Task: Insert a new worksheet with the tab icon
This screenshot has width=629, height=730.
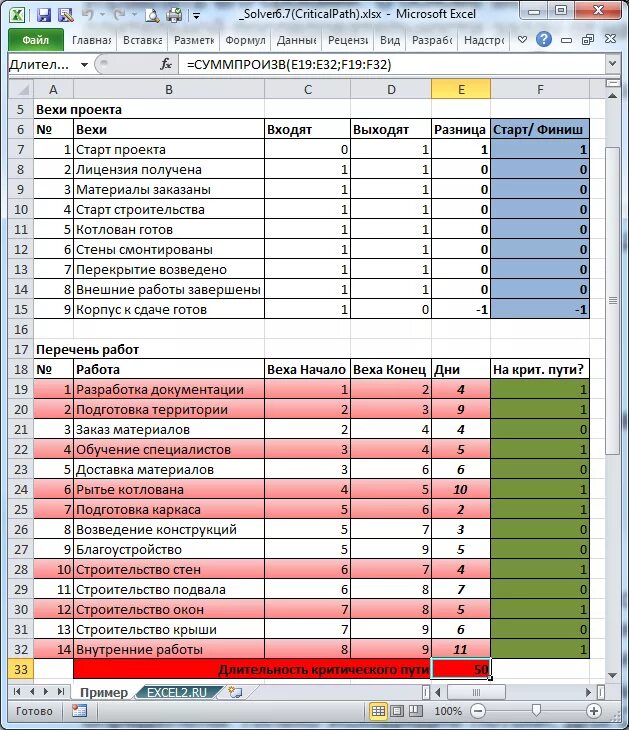Action: pos(235,693)
